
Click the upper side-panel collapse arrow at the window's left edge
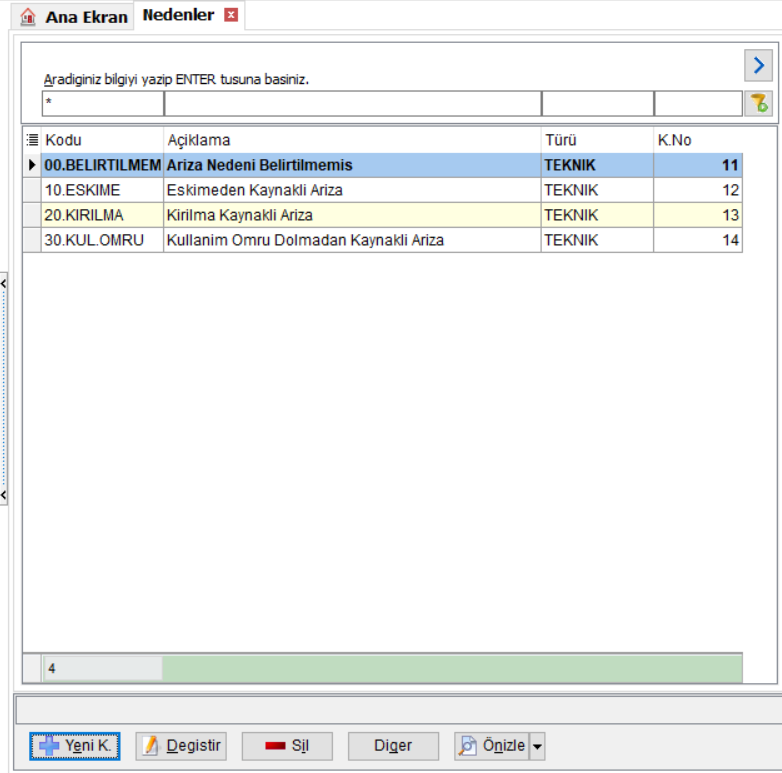(3, 284)
